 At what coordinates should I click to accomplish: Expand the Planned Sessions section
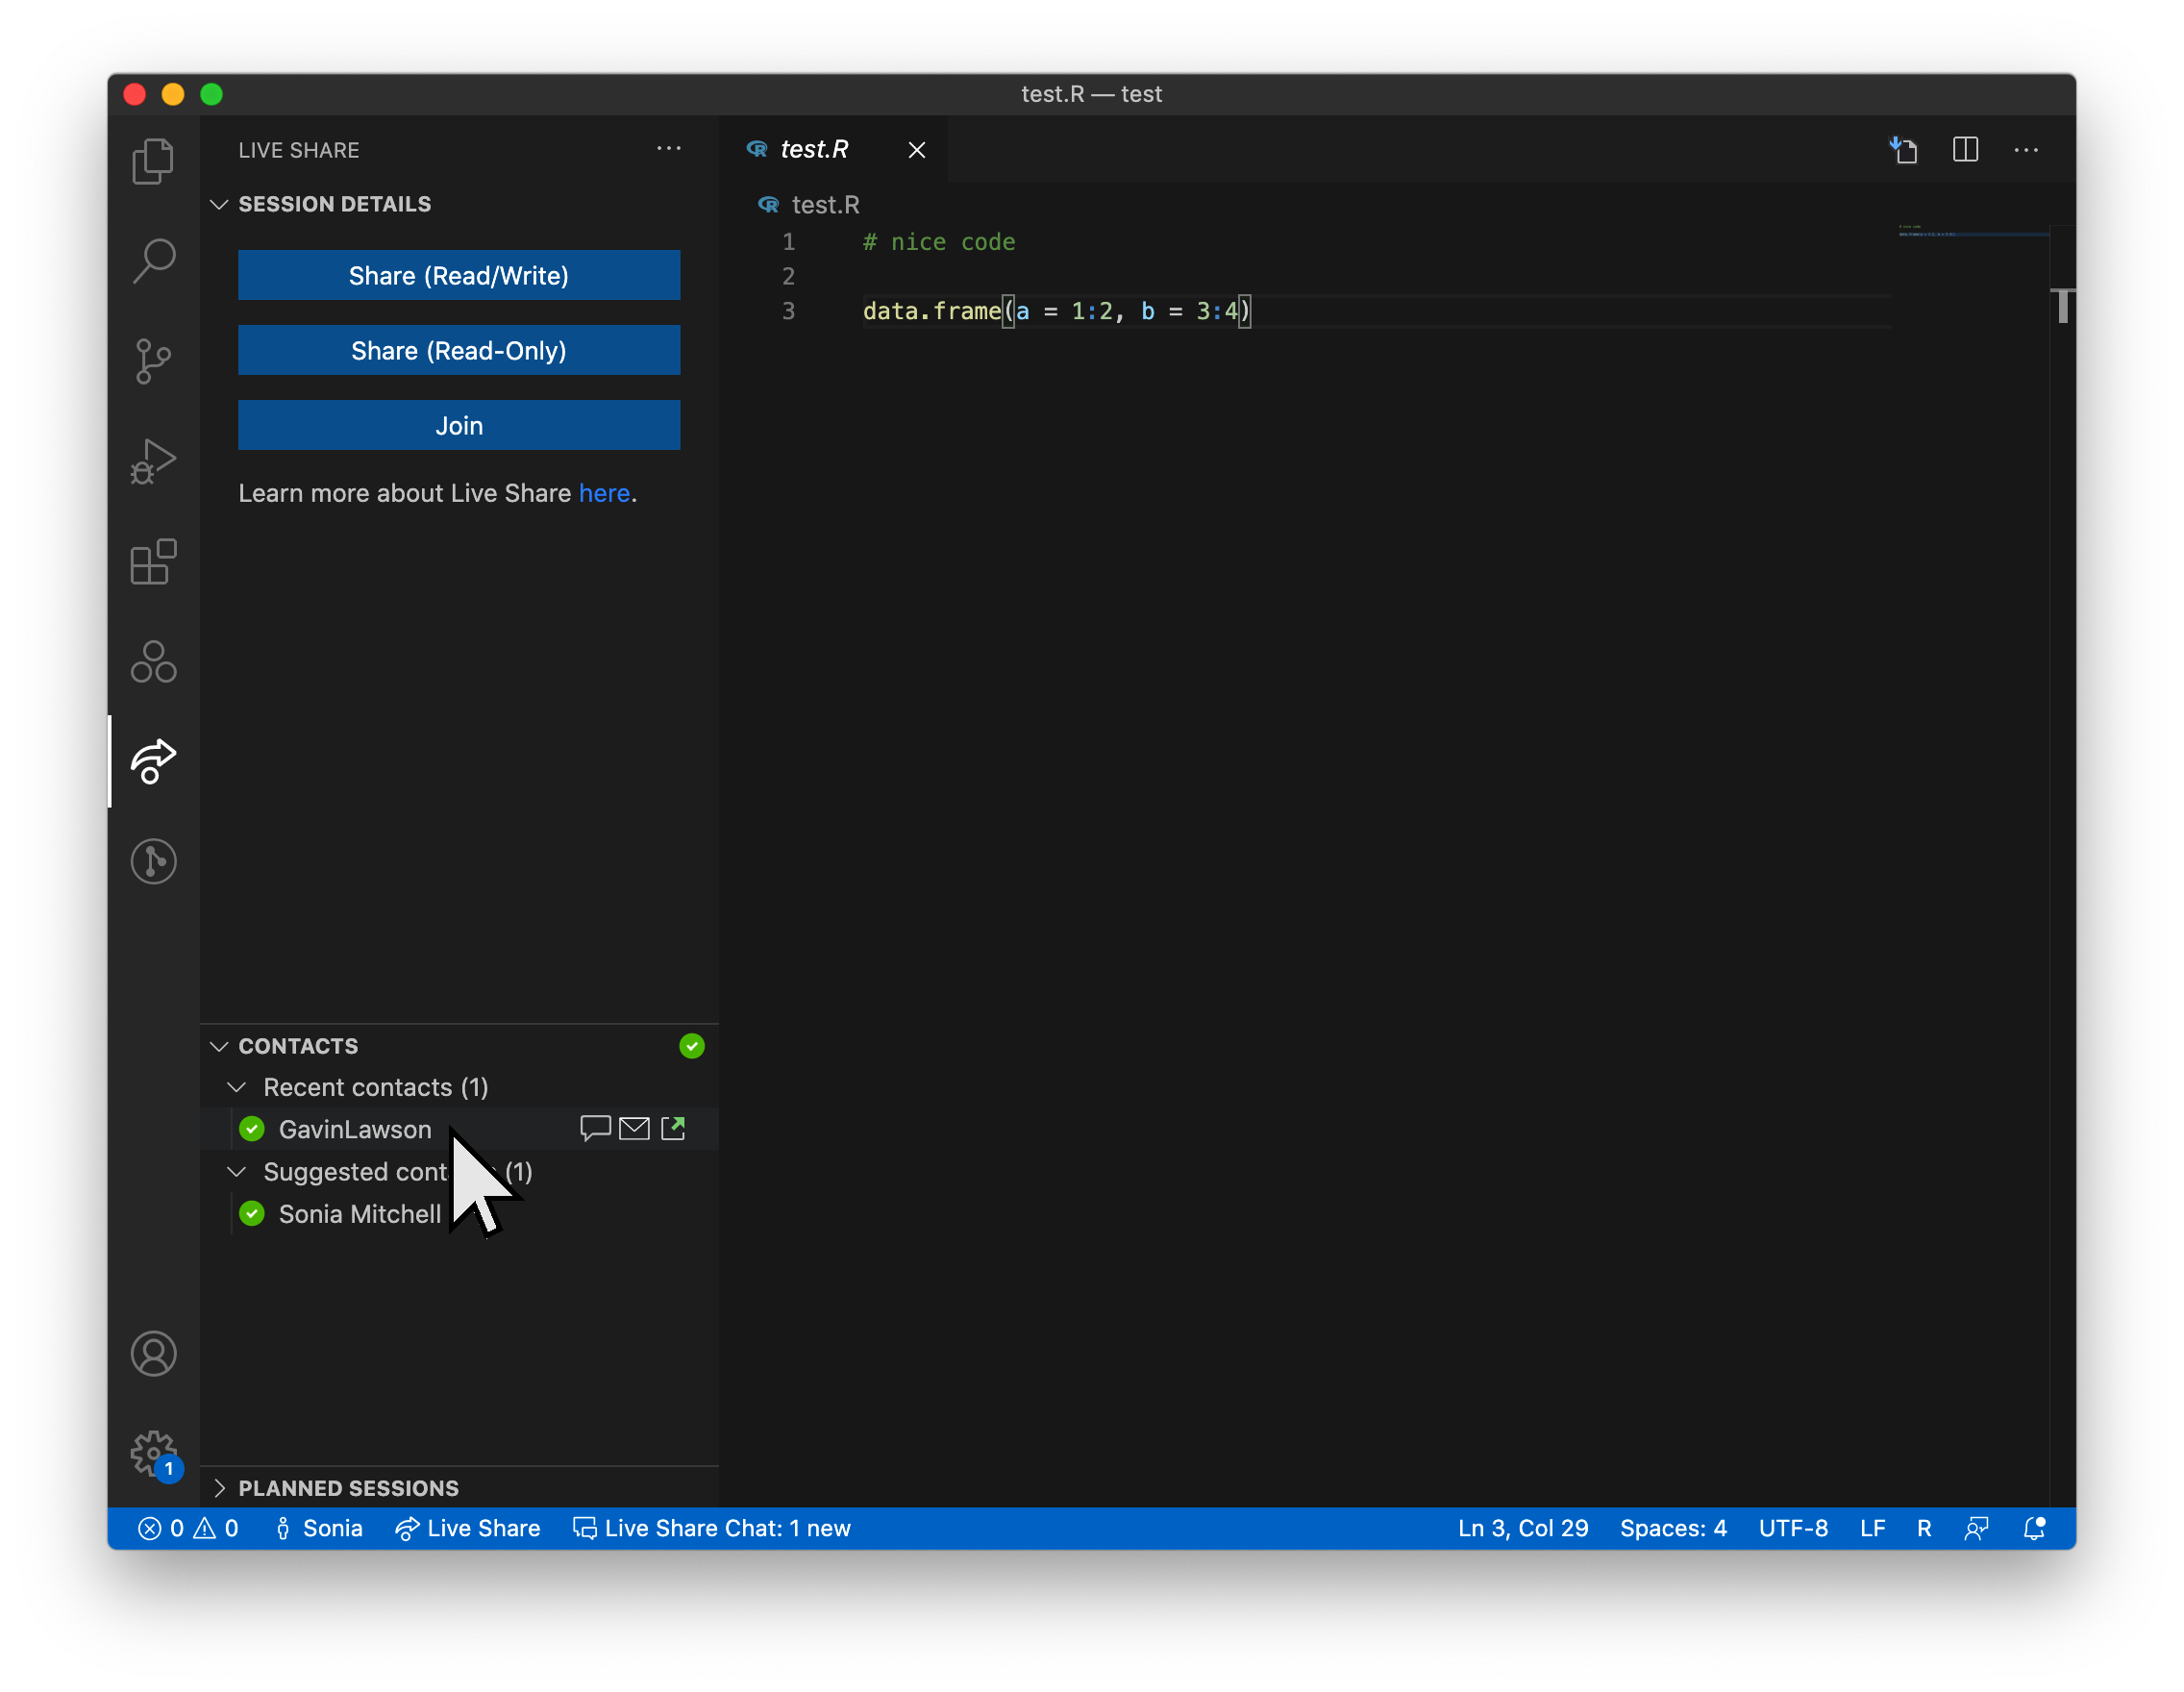tap(219, 1488)
